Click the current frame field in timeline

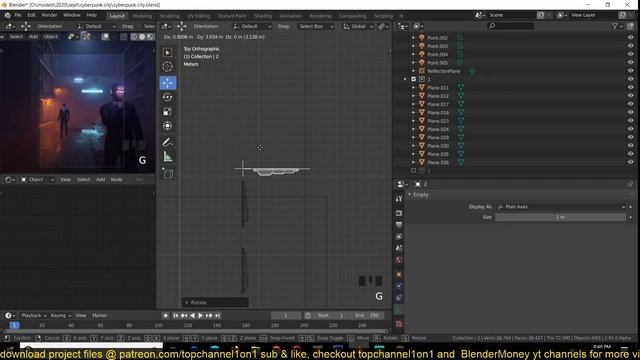click(286, 316)
